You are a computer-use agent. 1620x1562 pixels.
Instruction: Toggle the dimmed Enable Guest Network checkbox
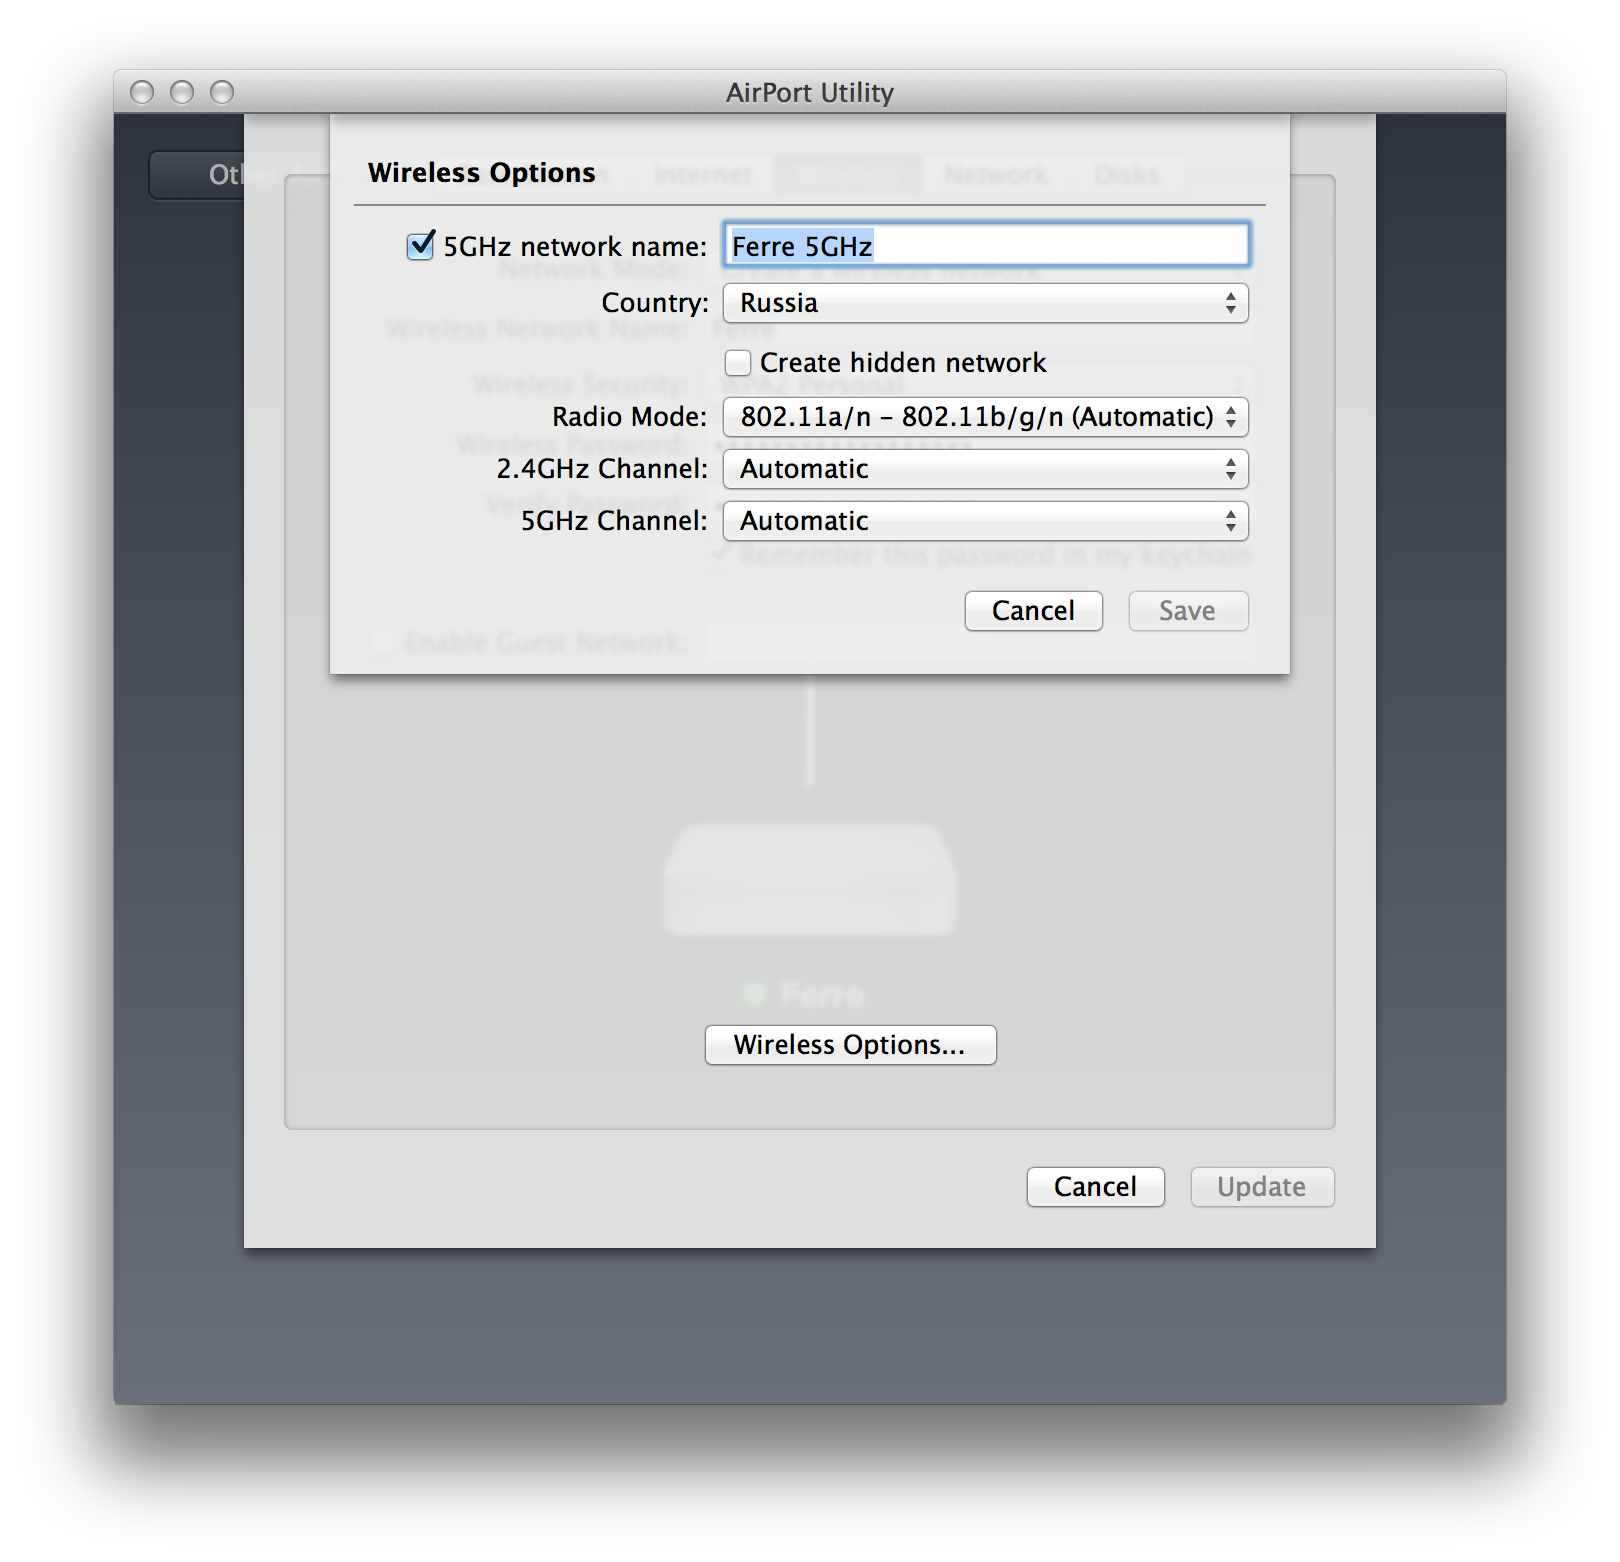coord(381,642)
